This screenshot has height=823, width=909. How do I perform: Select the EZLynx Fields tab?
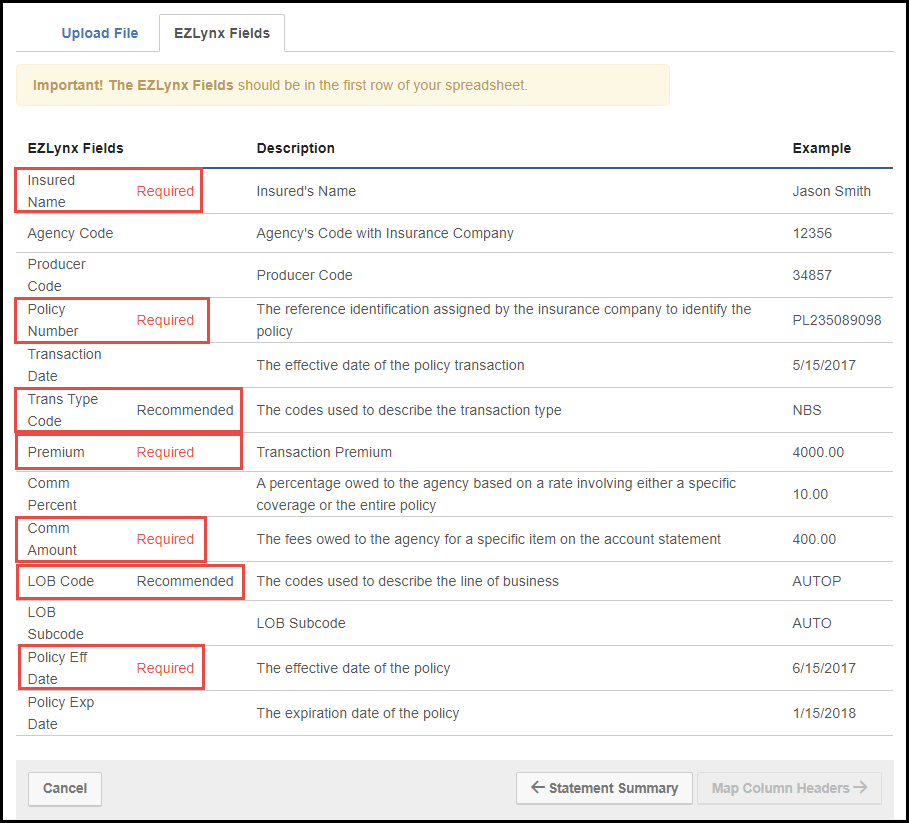(x=222, y=33)
